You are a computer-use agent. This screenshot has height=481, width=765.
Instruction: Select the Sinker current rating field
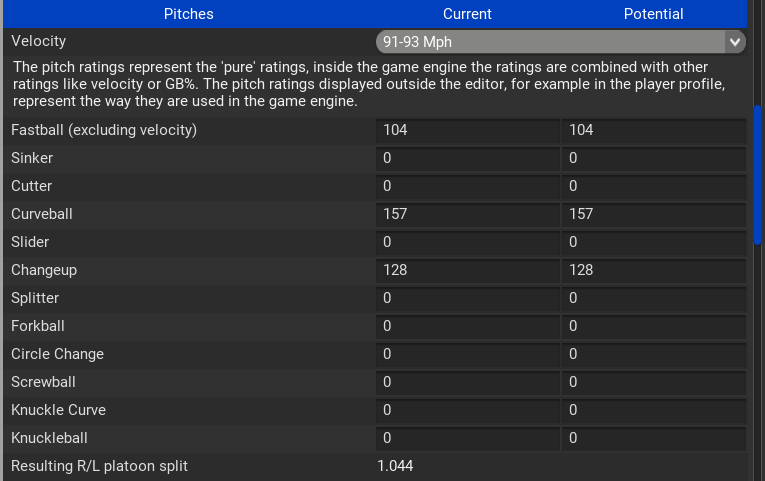(x=468, y=158)
